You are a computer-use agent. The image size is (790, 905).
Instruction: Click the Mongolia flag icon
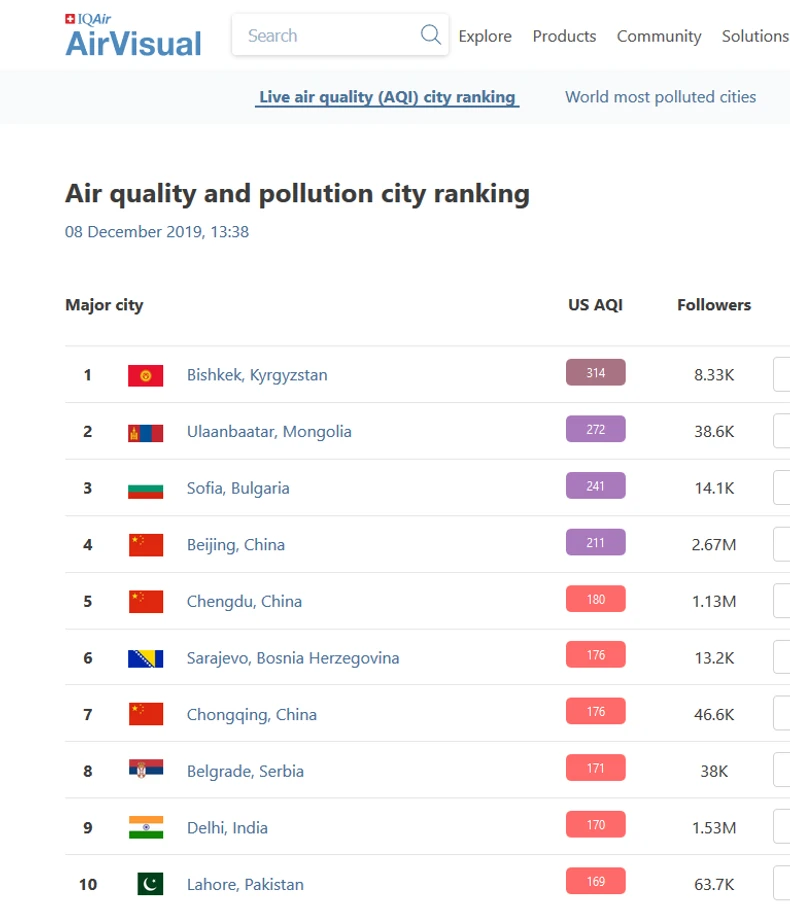[146, 432]
